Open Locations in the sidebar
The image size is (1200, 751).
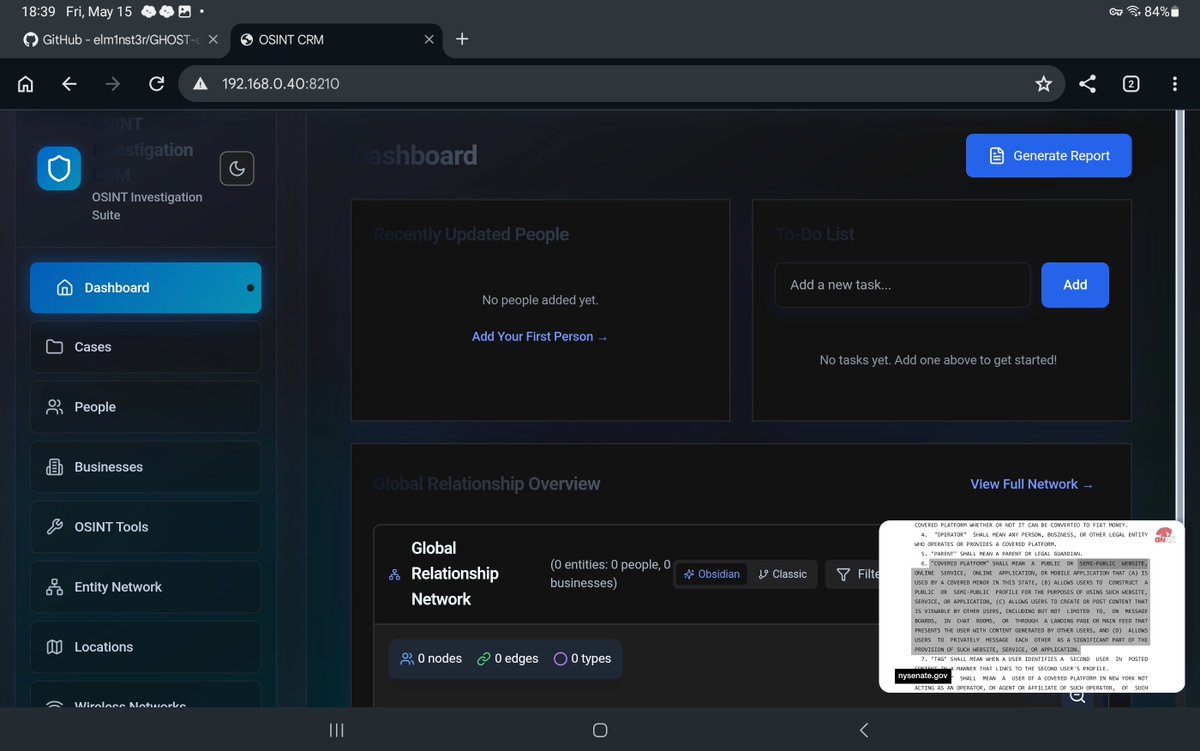[x=146, y=647]
